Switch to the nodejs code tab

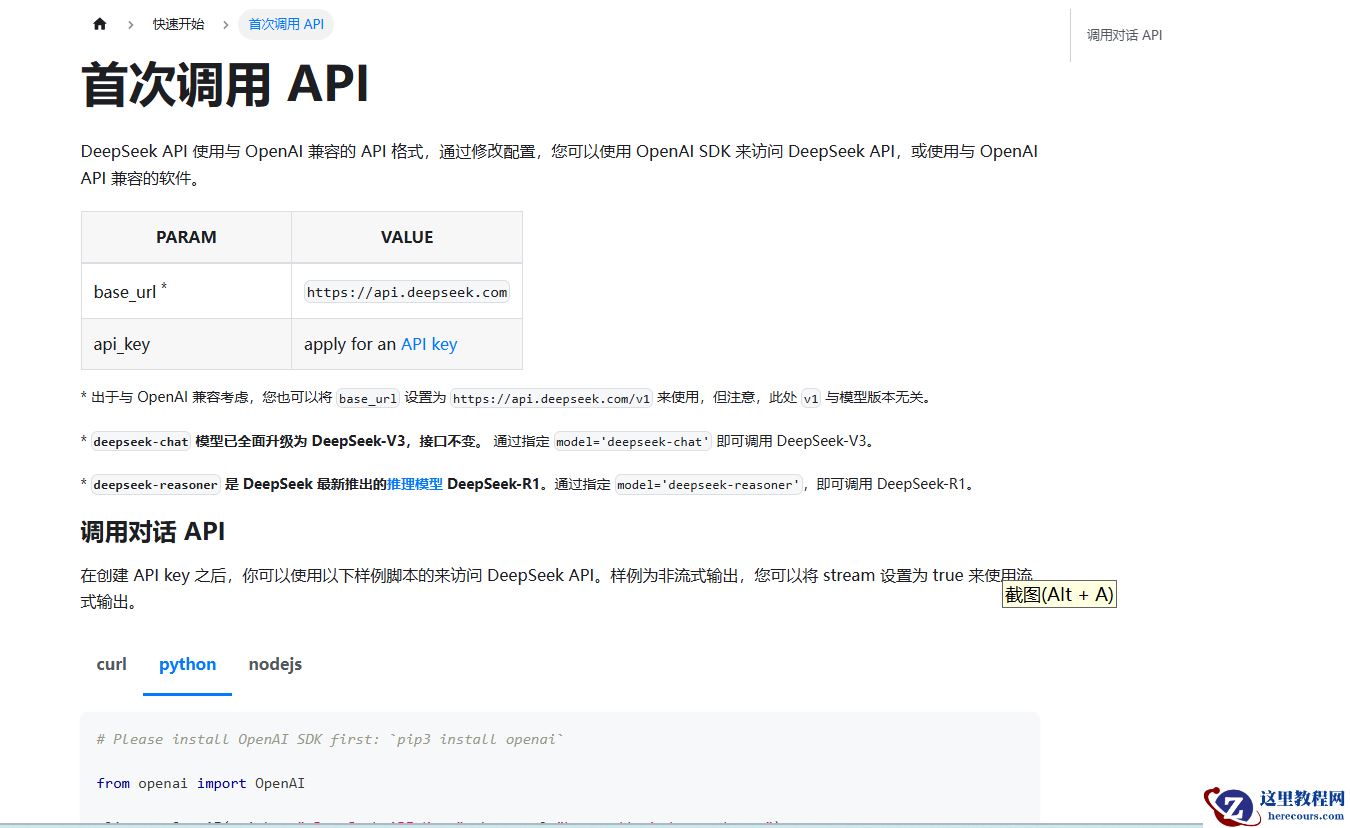pos(275,664)
